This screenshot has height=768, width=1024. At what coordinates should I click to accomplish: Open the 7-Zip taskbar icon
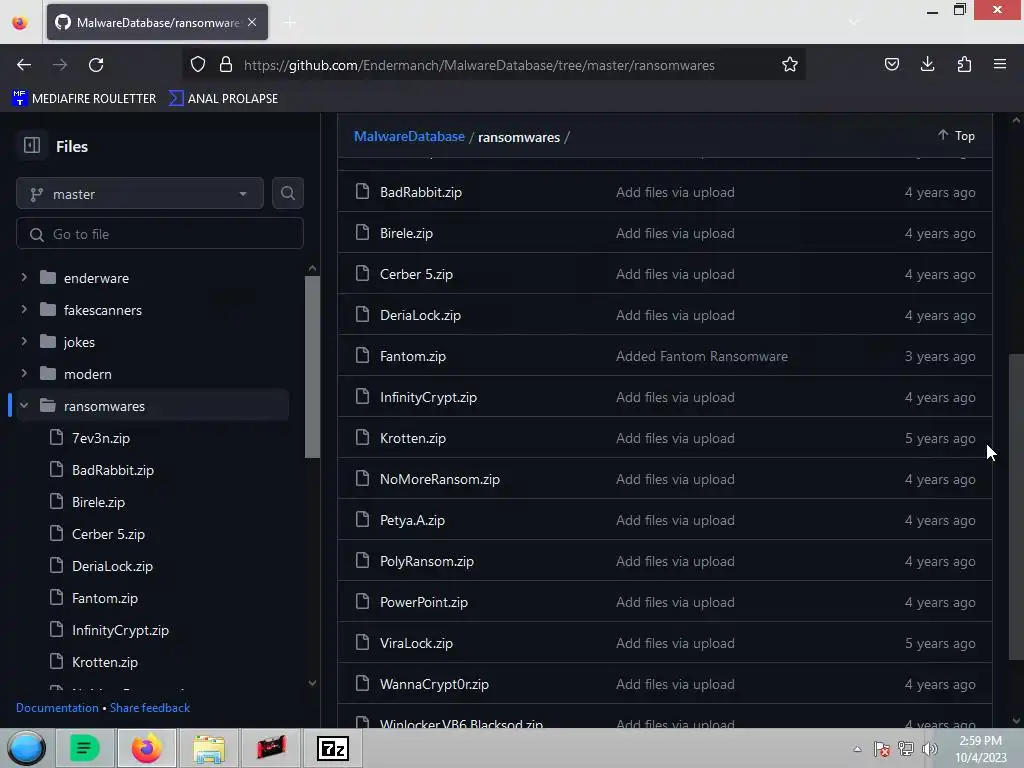332,748
